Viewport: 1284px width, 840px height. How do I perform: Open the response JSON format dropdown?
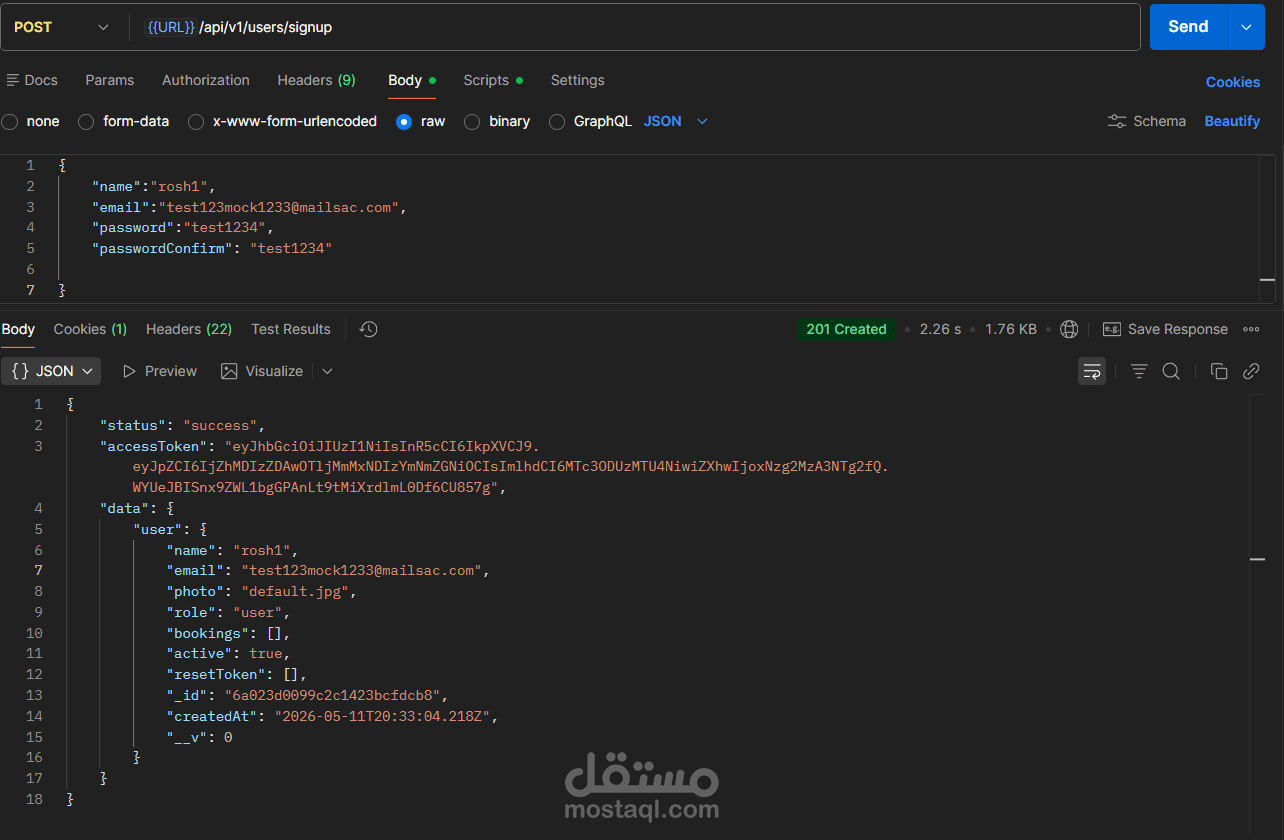point(52,371)
